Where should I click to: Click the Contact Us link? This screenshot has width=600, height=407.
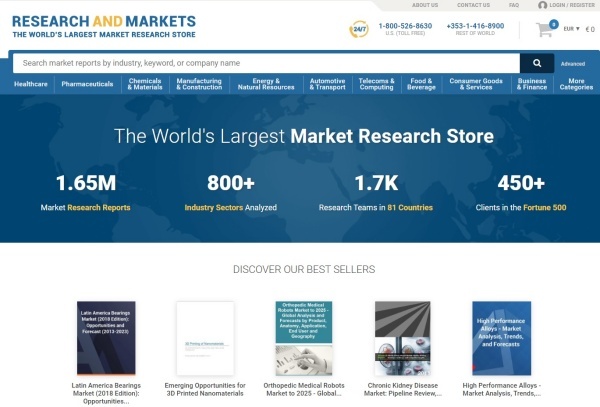pyautogui.click(x=473, y=5)
